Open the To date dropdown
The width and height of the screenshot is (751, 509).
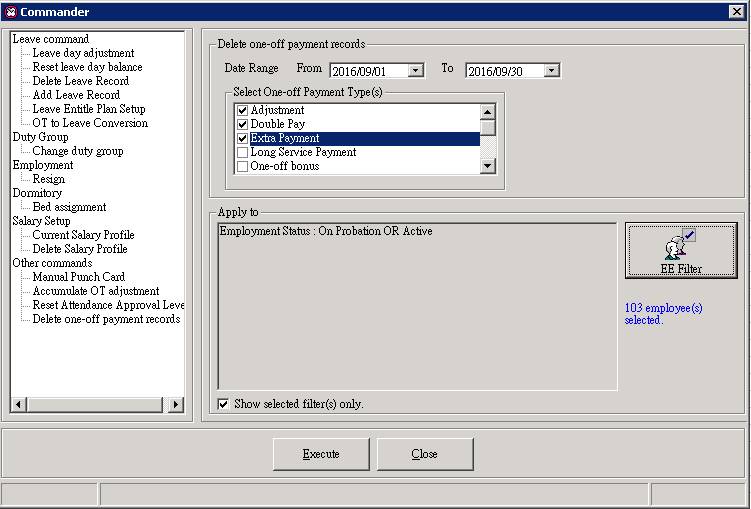click(x=552, y=71)
